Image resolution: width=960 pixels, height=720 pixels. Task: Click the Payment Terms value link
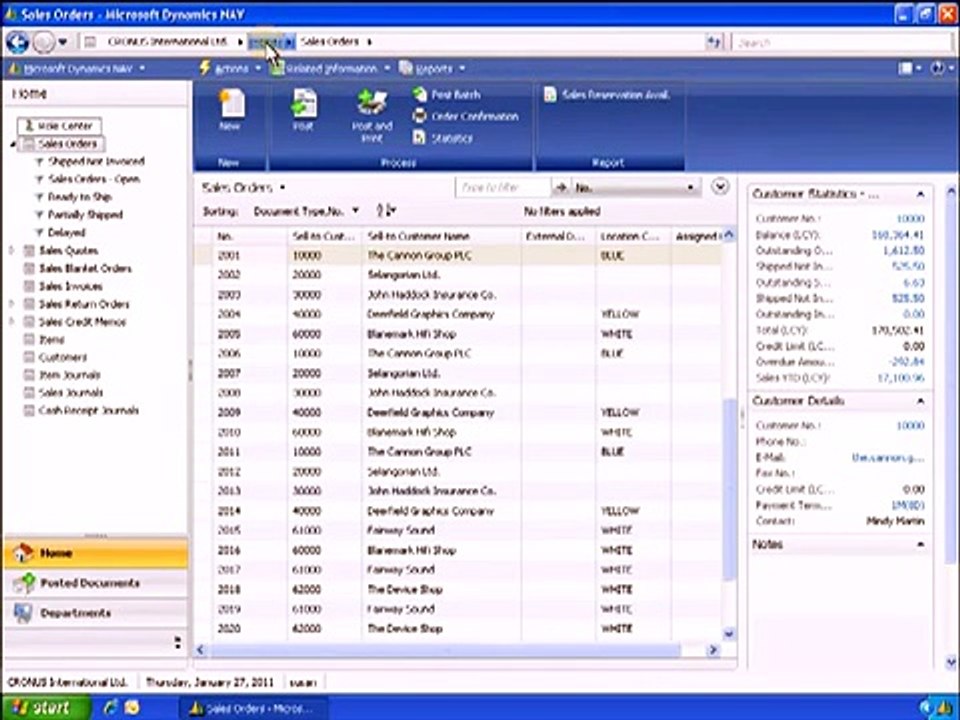click(907, 505)
